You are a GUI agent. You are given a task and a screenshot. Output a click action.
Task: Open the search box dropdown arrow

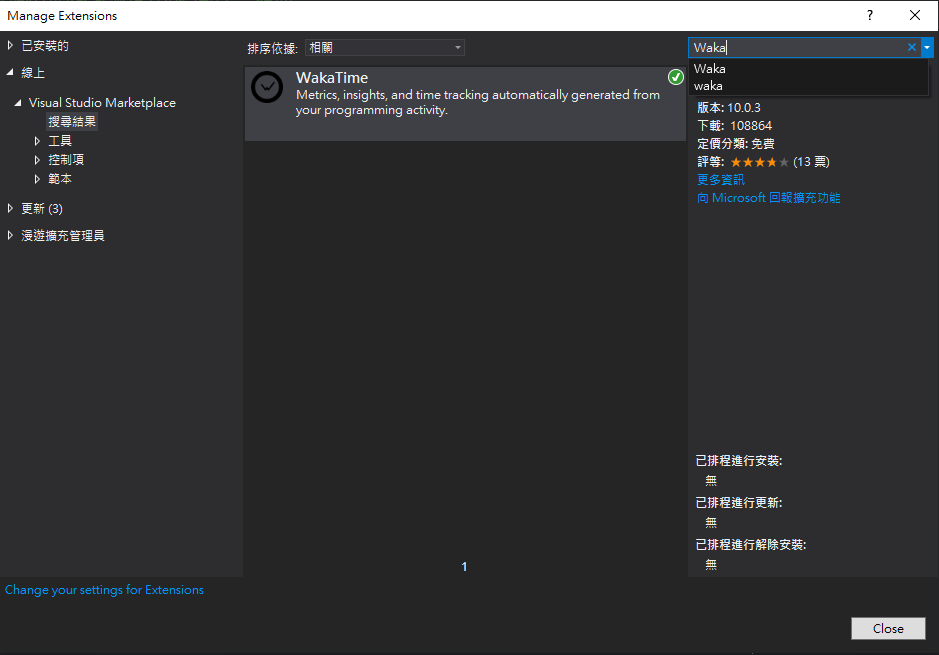927,47
